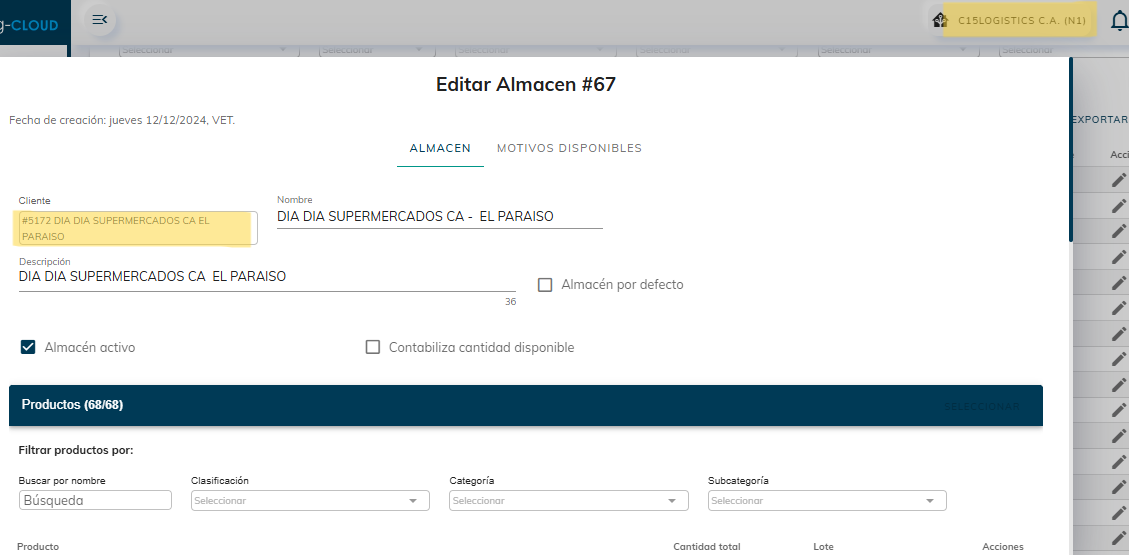Screen dimensions: 1129x555
Task: Click the second pencil edit icon from top
Action: 1119,205
